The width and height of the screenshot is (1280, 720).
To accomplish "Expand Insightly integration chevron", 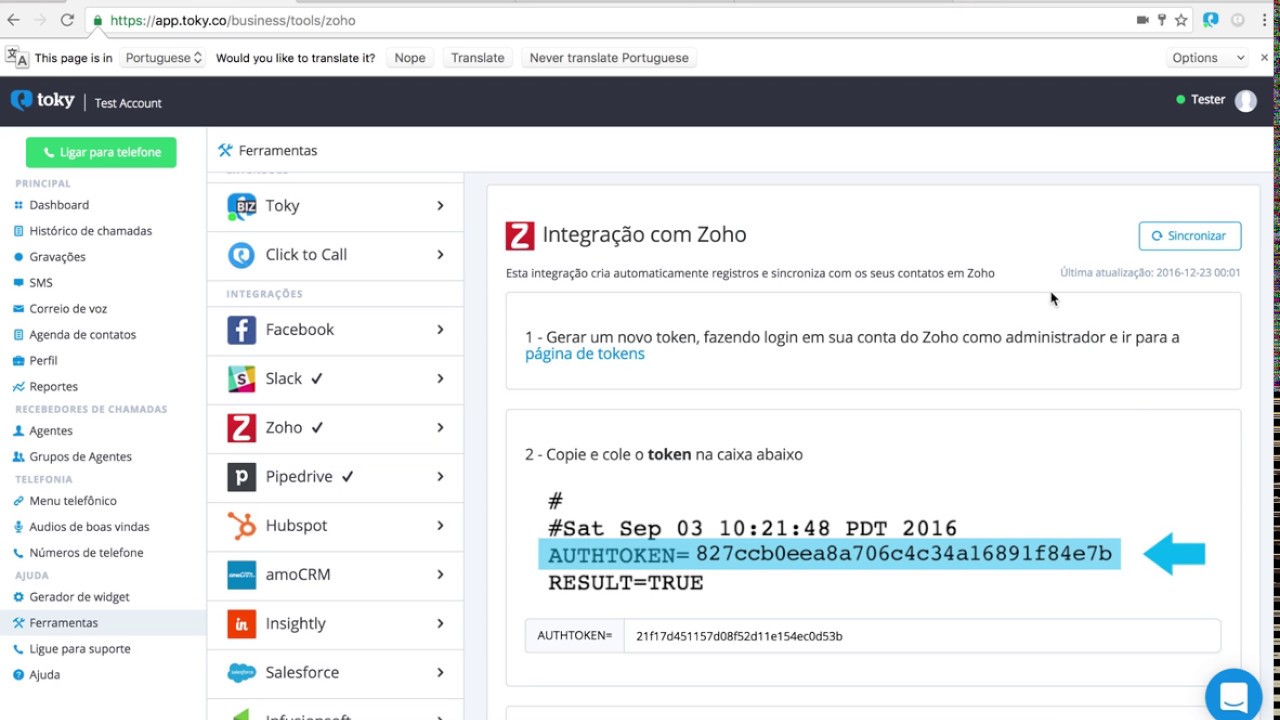I will 440,624.
